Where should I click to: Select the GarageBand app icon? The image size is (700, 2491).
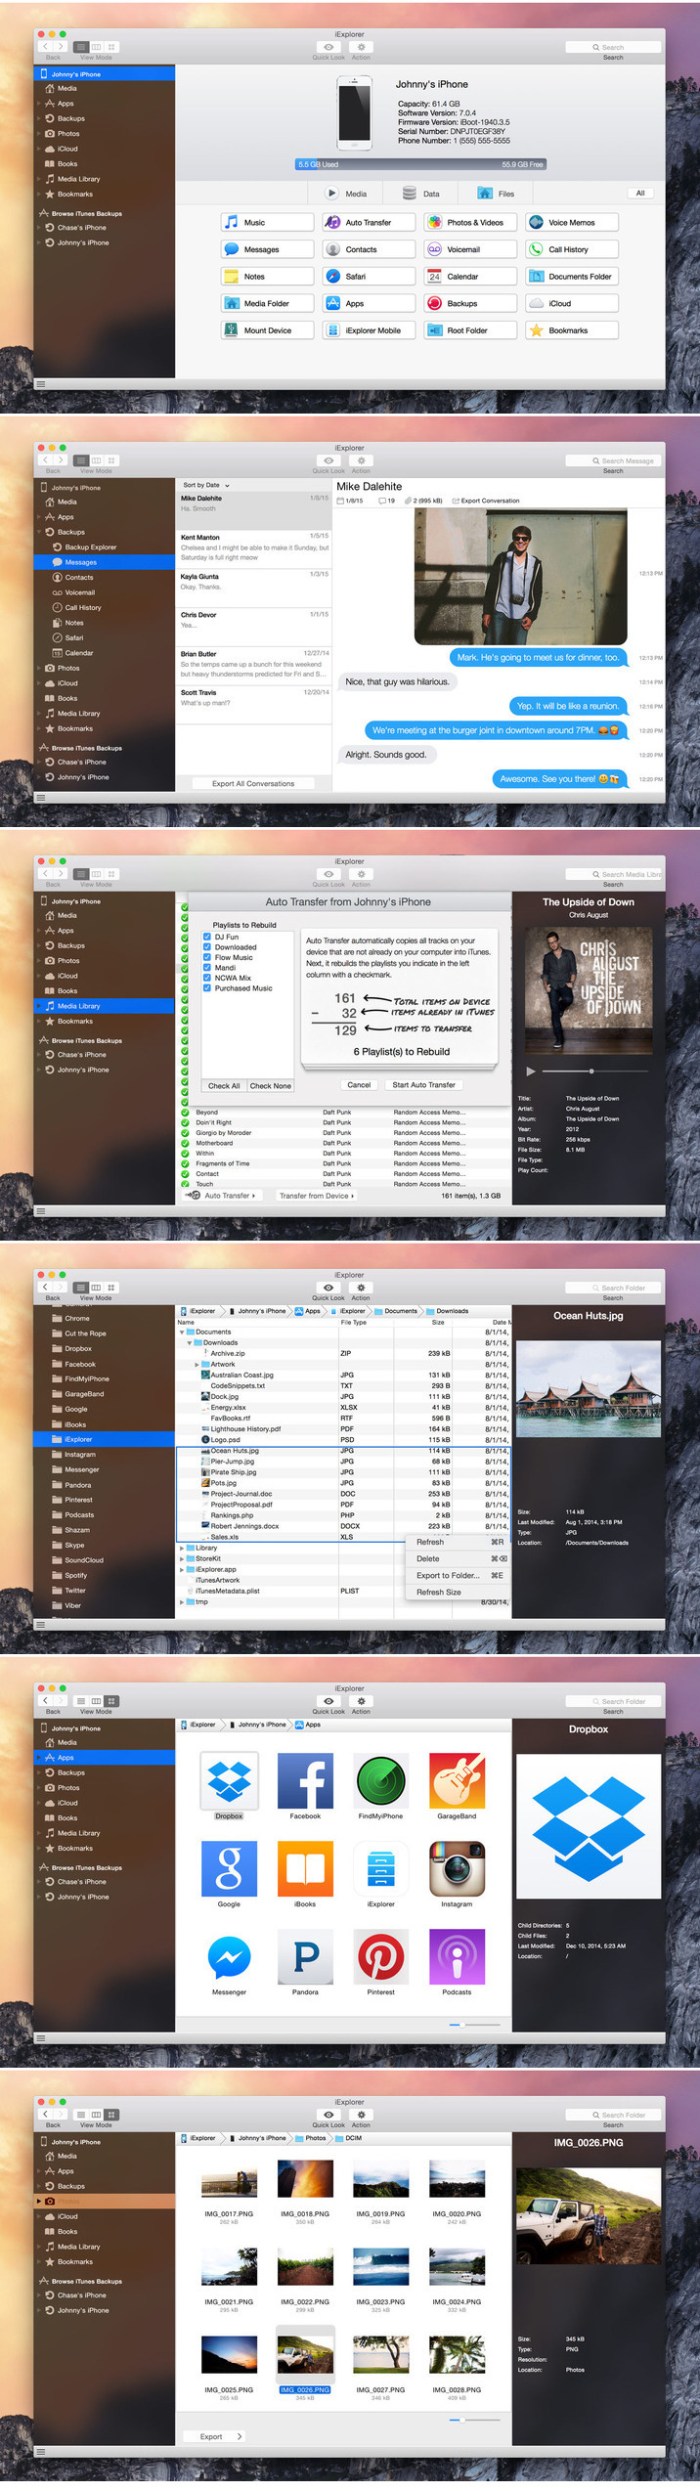click(456, 1781)
